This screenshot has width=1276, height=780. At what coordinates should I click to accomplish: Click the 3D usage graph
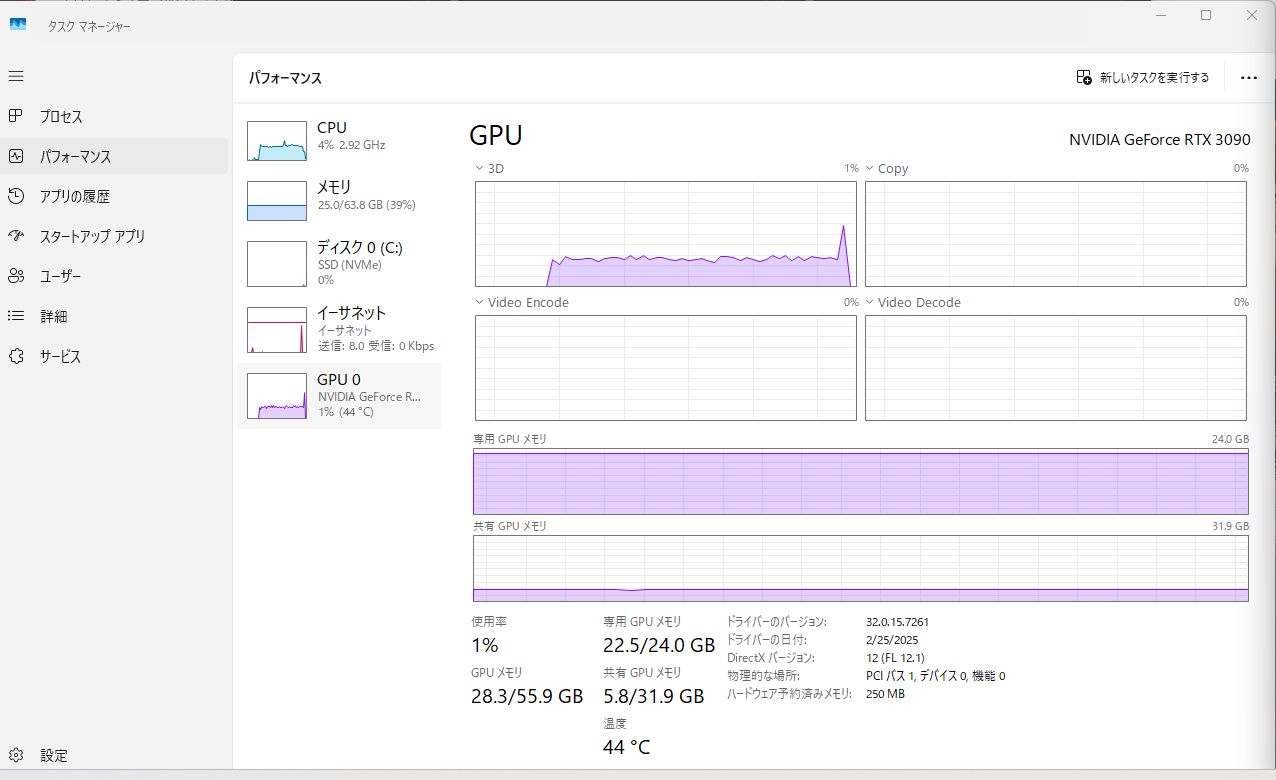[x=666, y=234]
